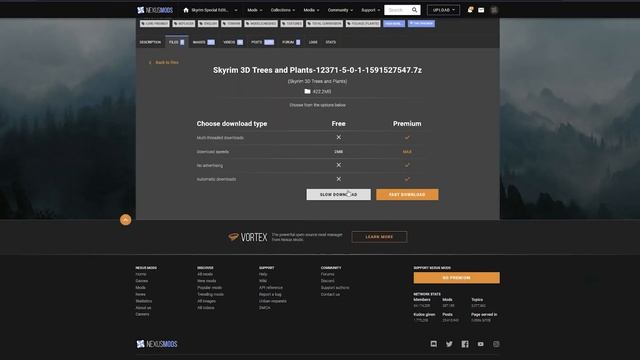Viewport: 640px width, 360px height.
Task: Expand the Skyrim Special Edition game dropdown
Action: coord(214,10)
